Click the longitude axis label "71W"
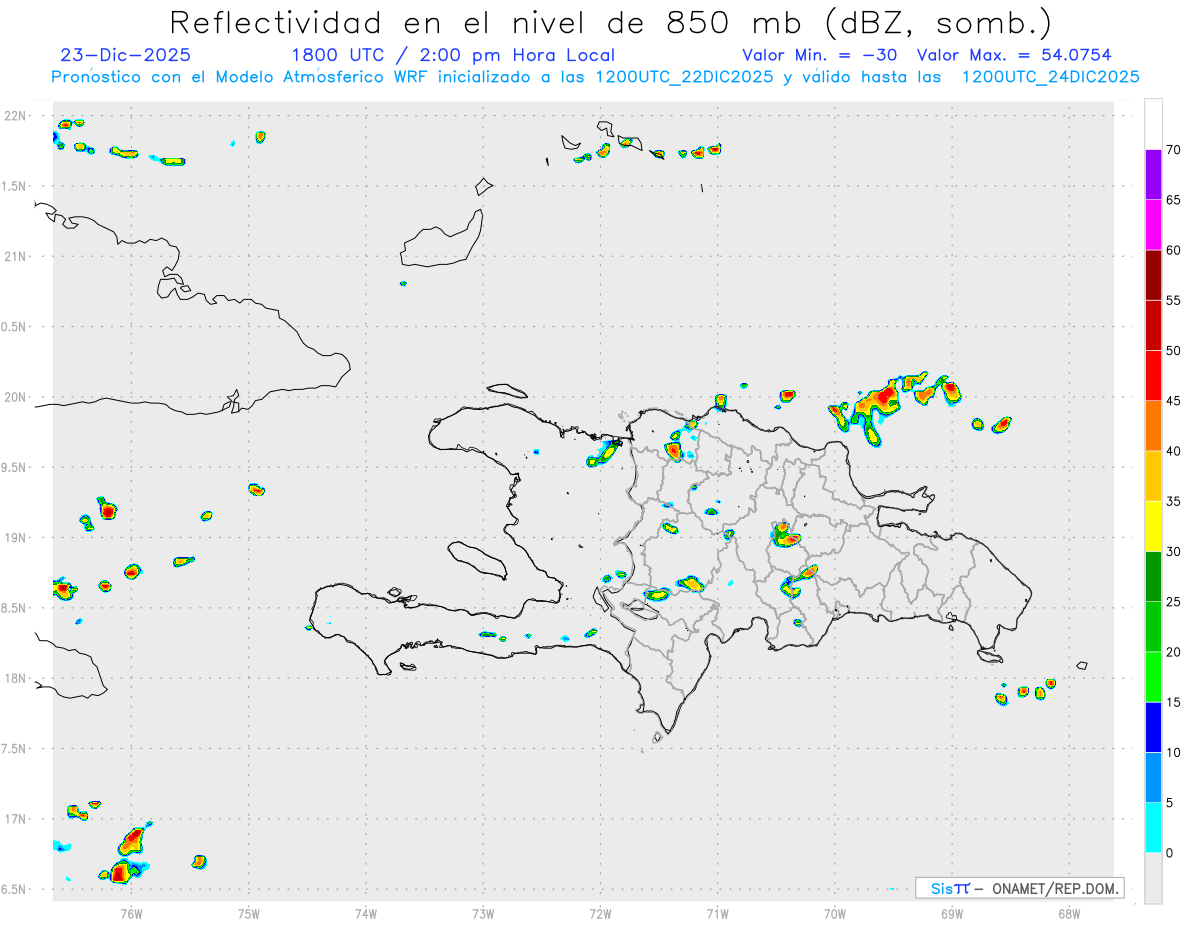The height and width of the screenshot is (927, 1200). pos(717,913)
